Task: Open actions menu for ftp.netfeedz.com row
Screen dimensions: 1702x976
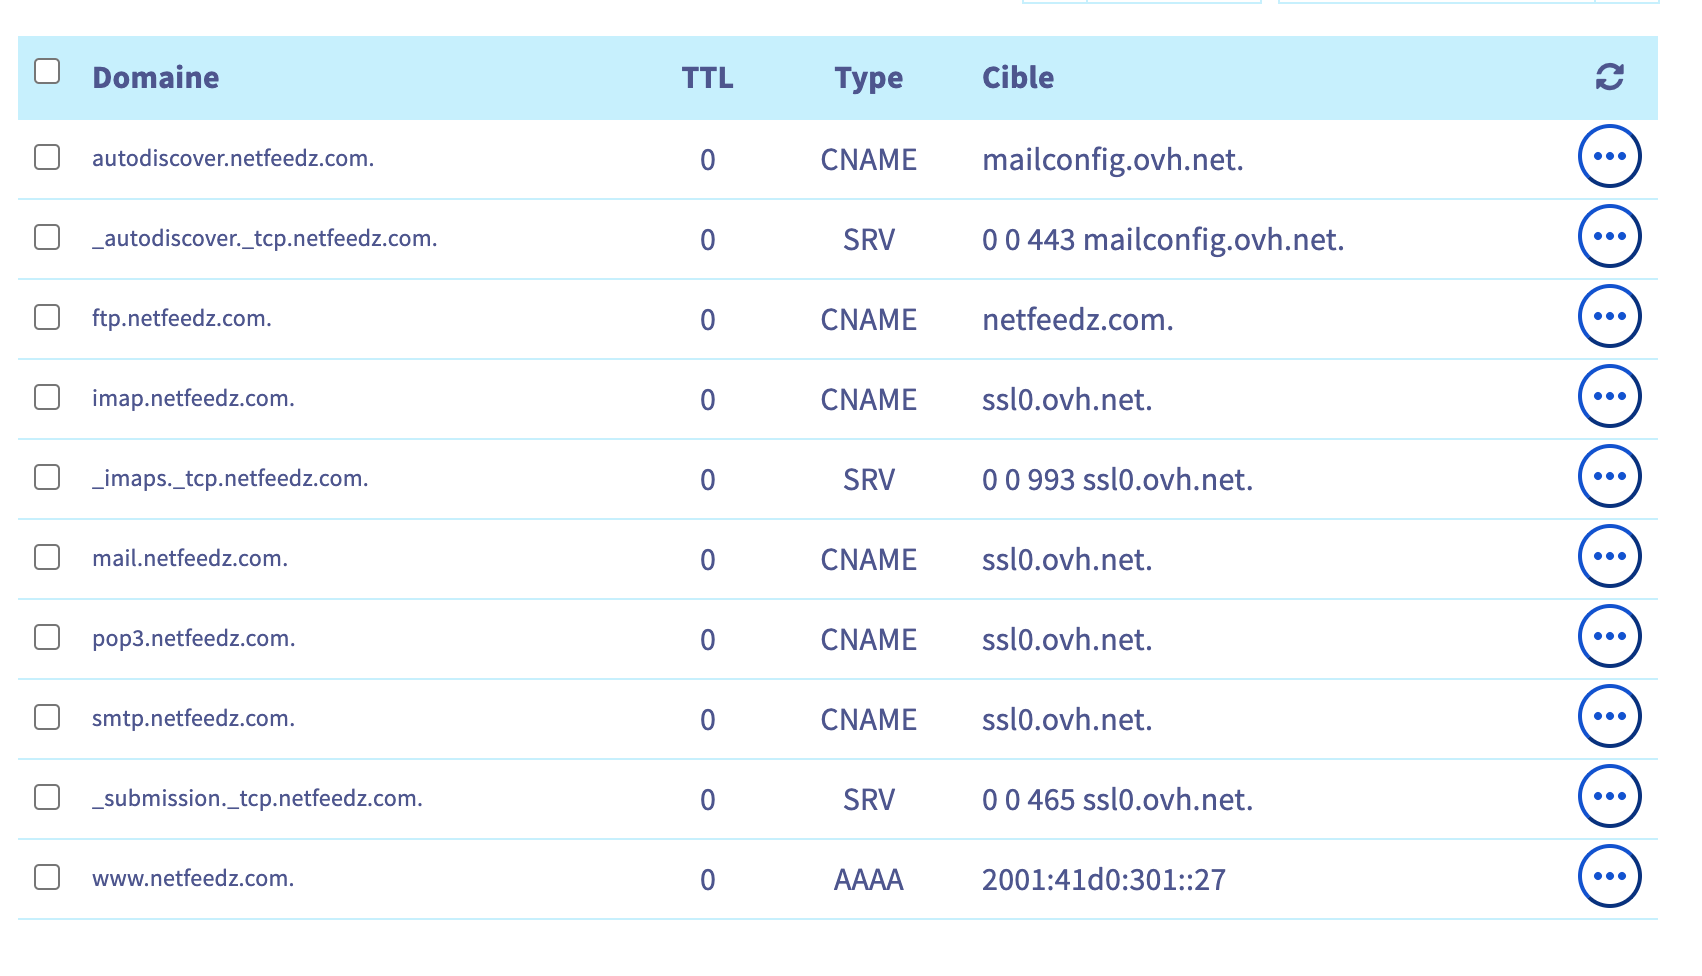Action: [1609, 317]
